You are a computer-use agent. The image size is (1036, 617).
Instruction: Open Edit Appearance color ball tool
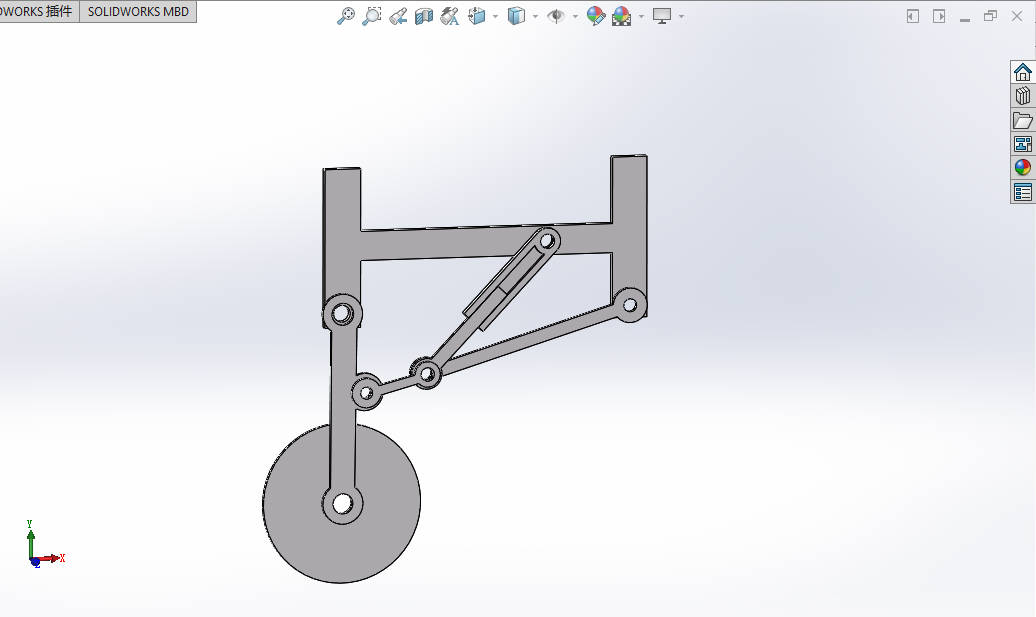click(x=595, y=16)
